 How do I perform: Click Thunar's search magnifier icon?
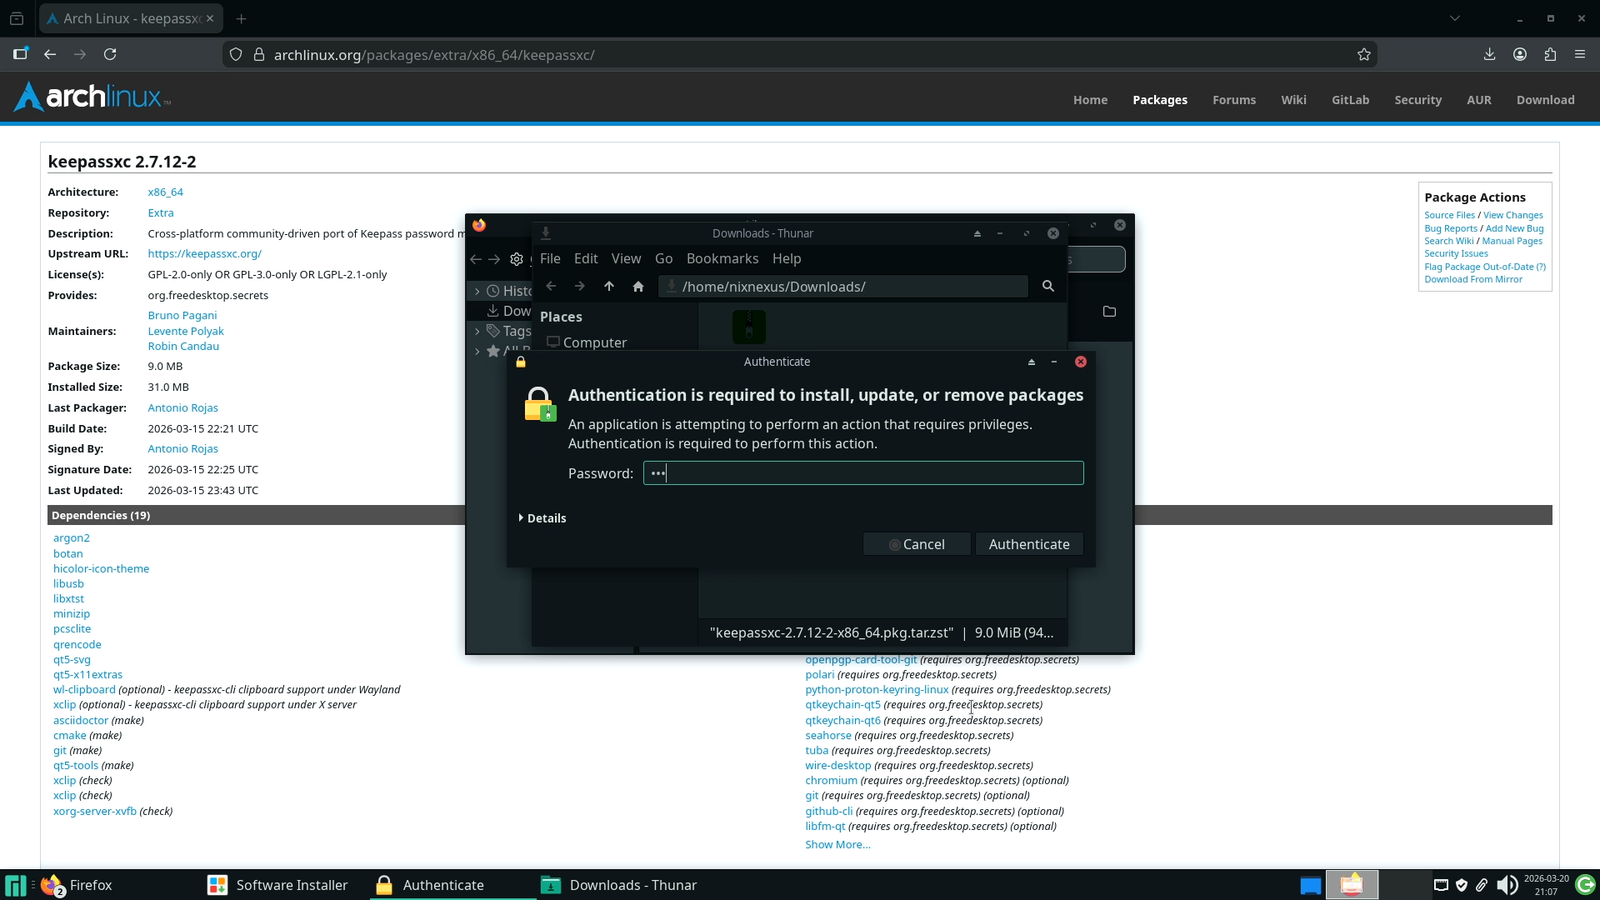coord(1048,286)
